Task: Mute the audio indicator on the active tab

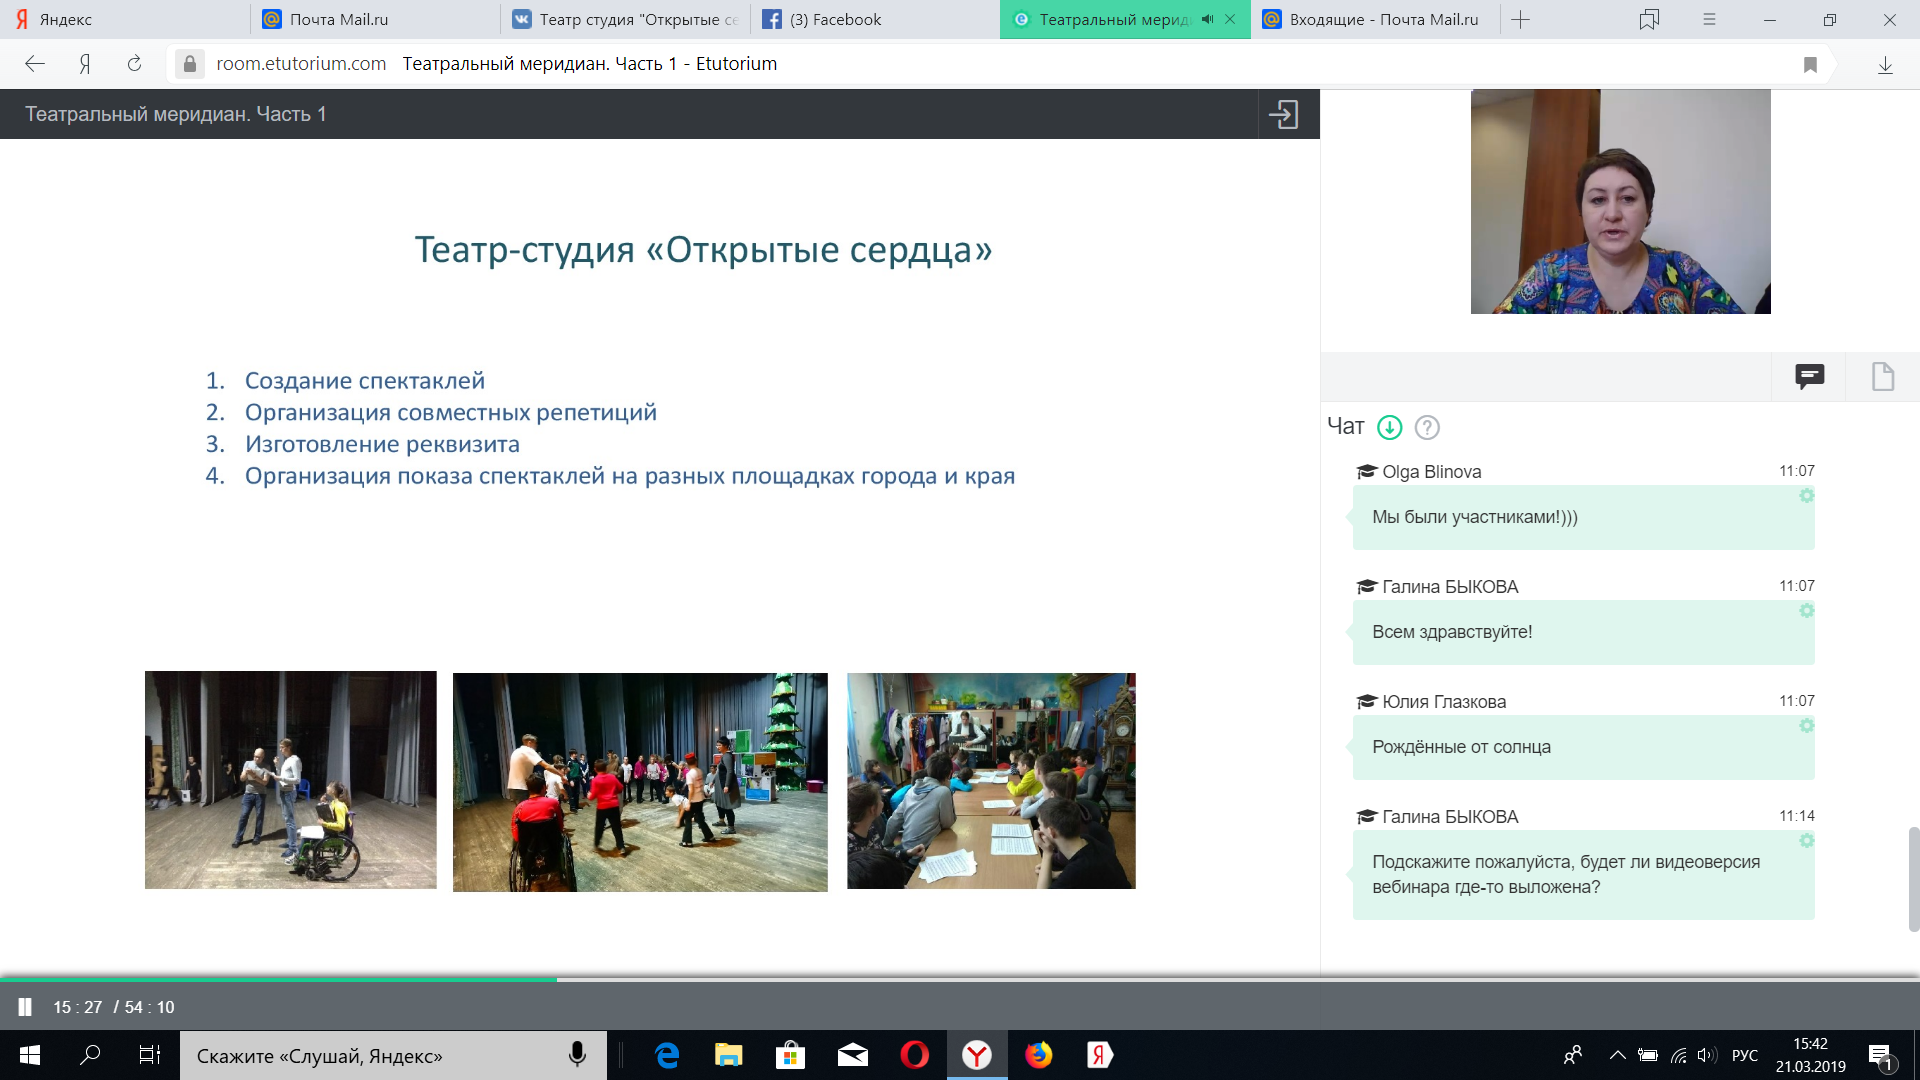Action: click(x=1207, y=19)
